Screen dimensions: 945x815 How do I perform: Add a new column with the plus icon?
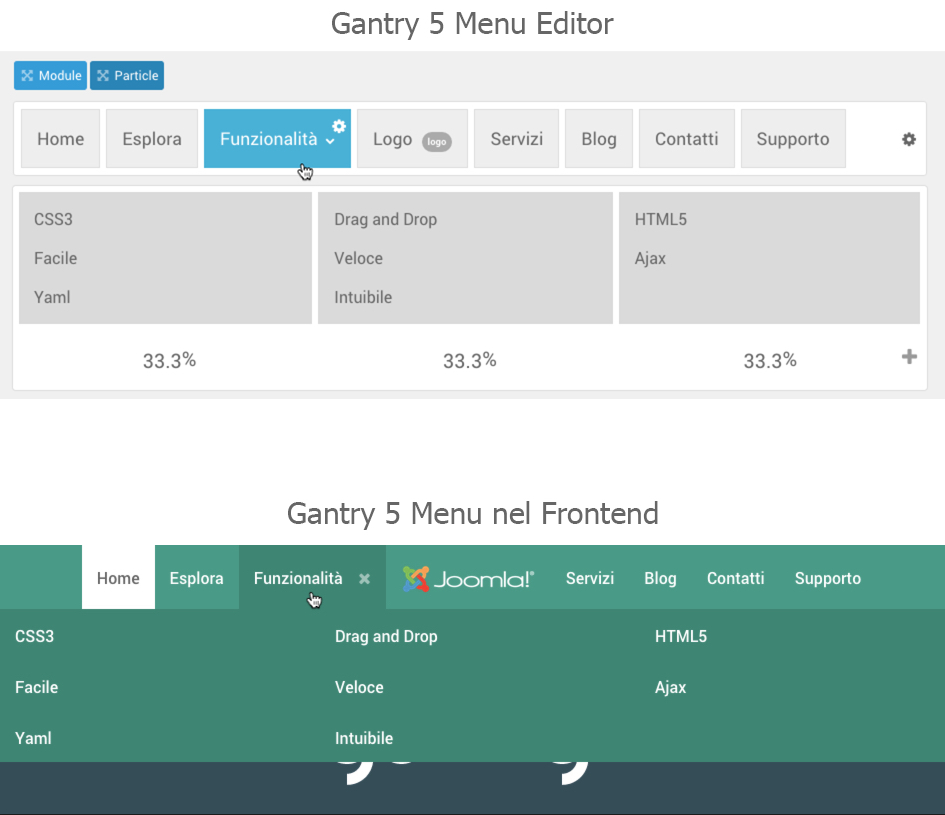pyautogui.click(x=909, y=356)
